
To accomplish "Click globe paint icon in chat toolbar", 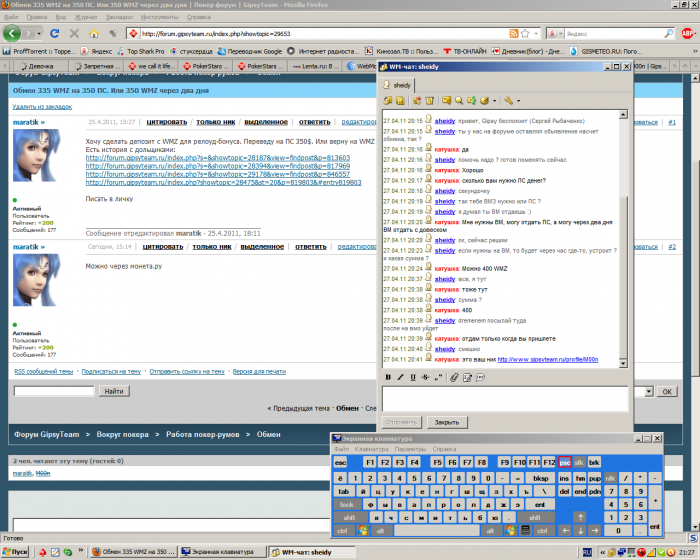I will pos(484,100).
